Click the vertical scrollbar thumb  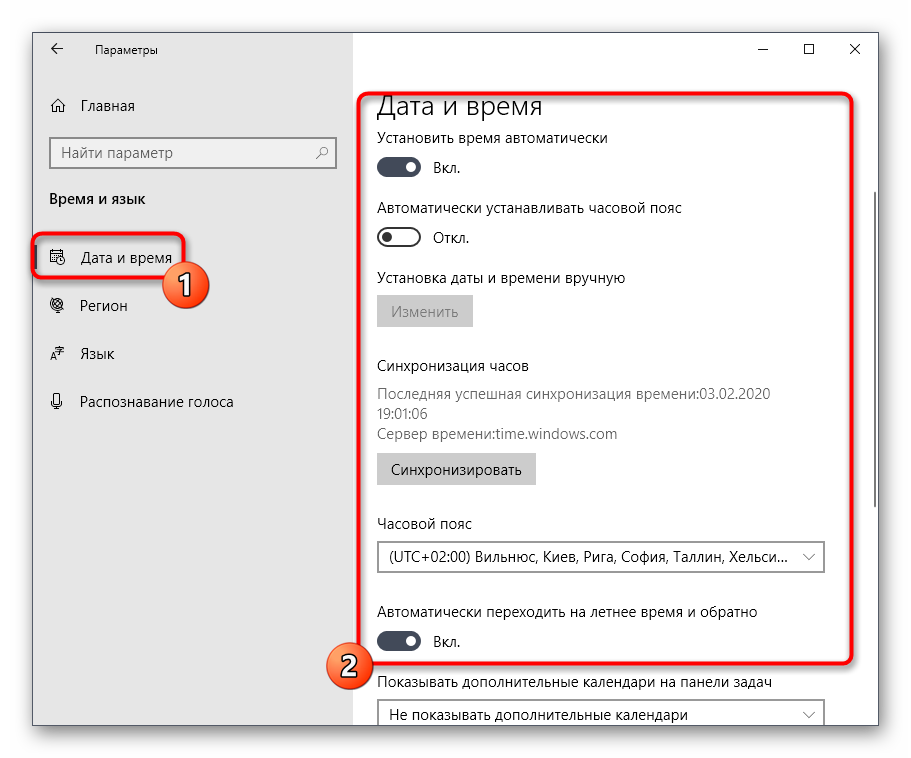click(x=875, y=350)
